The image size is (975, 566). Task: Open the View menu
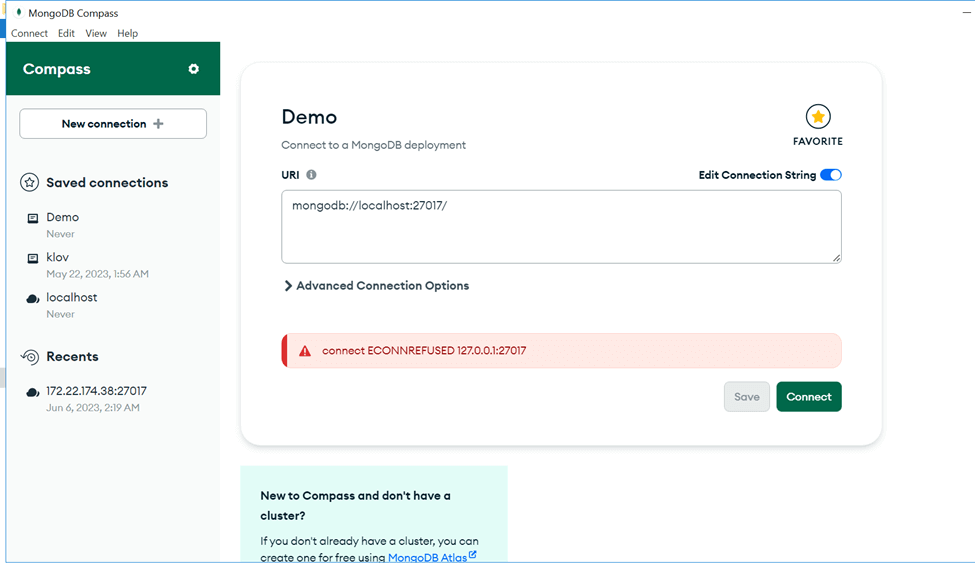pyautogui.click(x=96, y=33)
